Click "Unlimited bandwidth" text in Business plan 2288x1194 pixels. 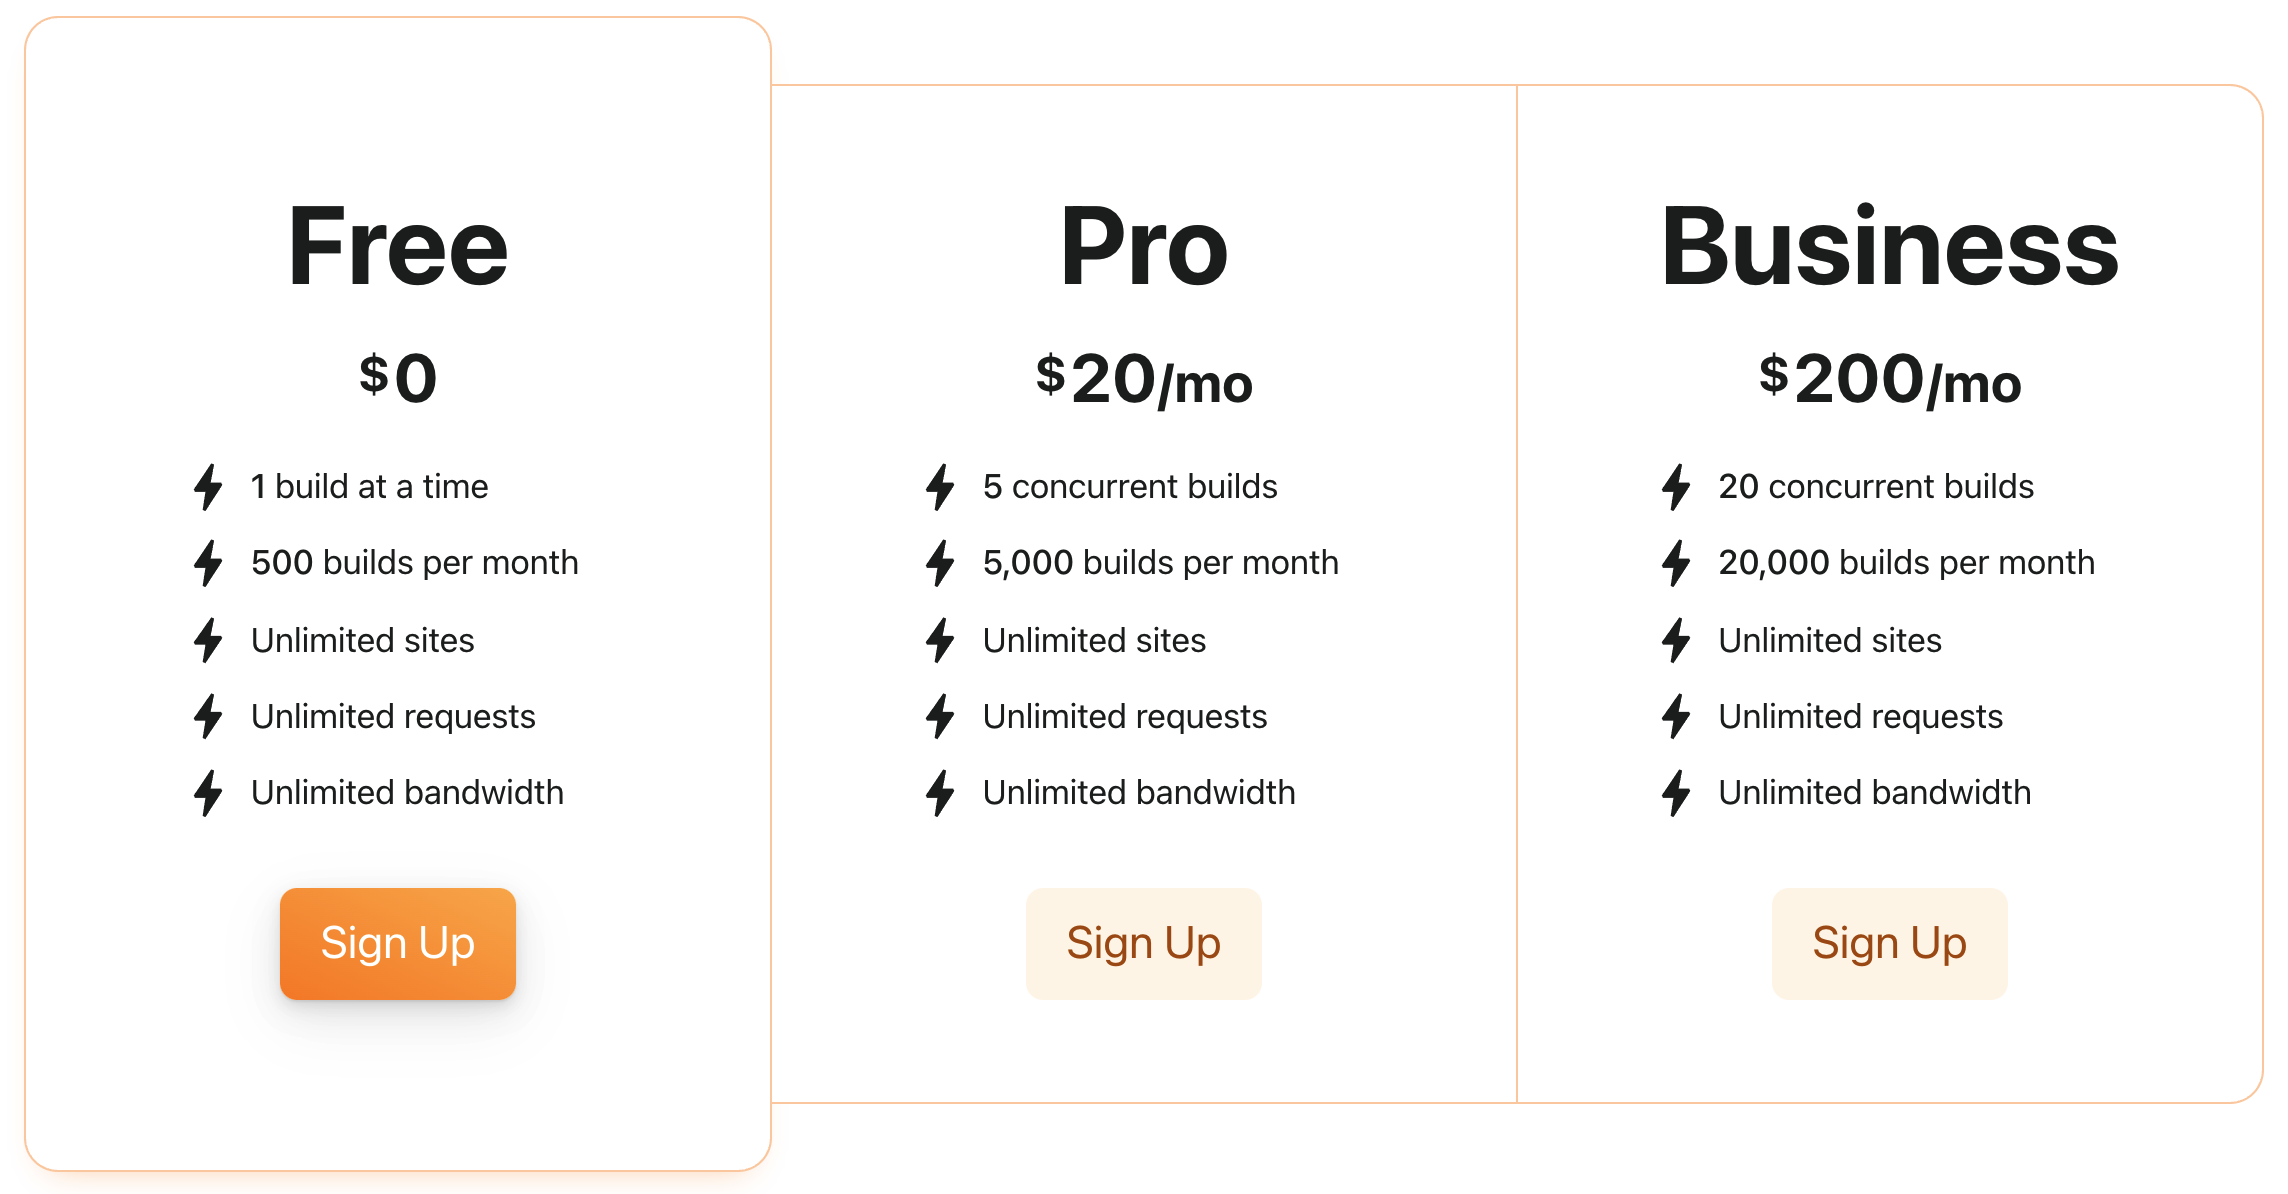pyautogui.click(x=1874, y=793)
